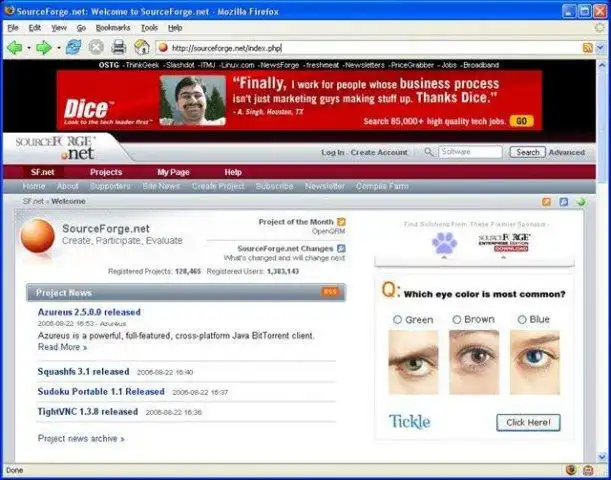Screen dimensions: 611x480
Task: Click the magnifying glass search icon
Action: (429, 152)
